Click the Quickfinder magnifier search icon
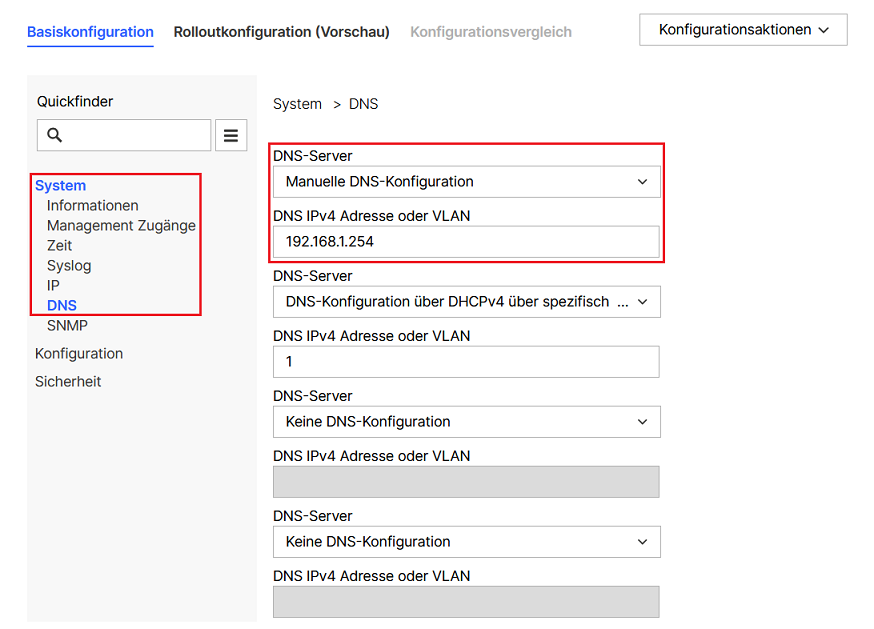Screen dimensions: 874x629 55,135
